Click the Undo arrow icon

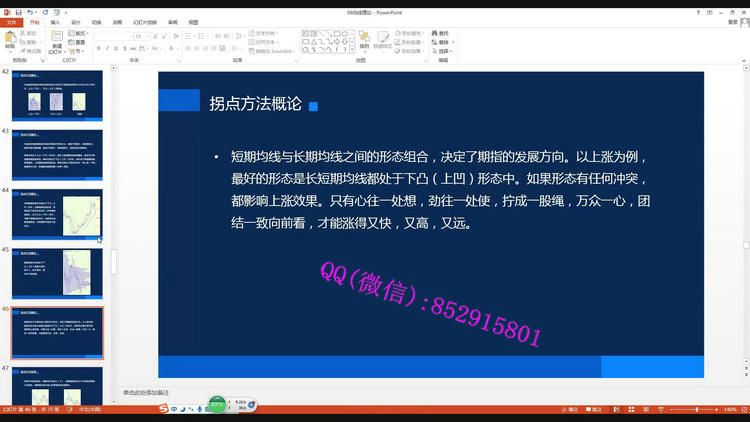click(x=31, y=12)
